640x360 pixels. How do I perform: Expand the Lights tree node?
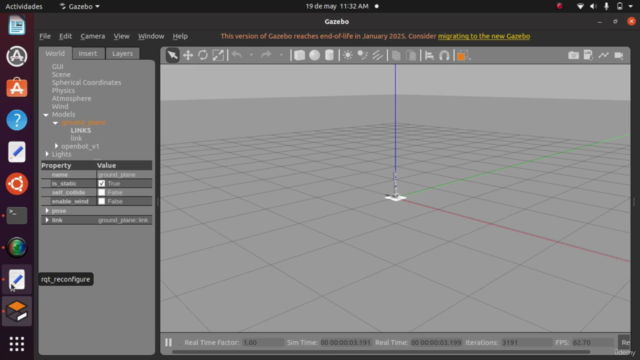coord(47,154)
